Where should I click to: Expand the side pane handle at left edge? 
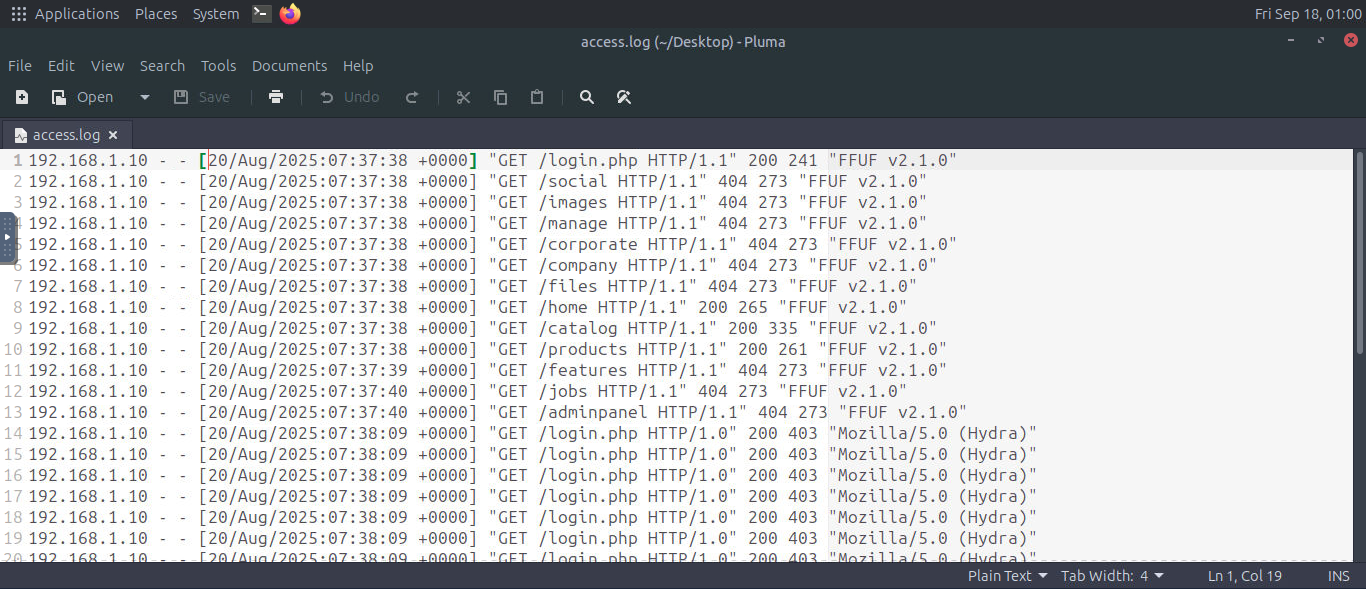(7, 237)
